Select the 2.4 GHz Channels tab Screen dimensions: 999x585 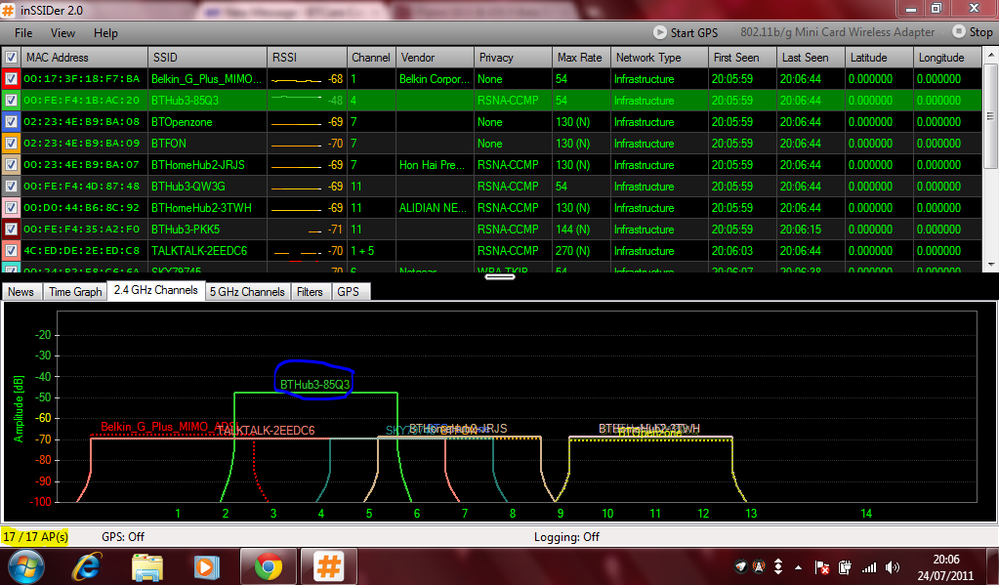(x=156, y=291)
